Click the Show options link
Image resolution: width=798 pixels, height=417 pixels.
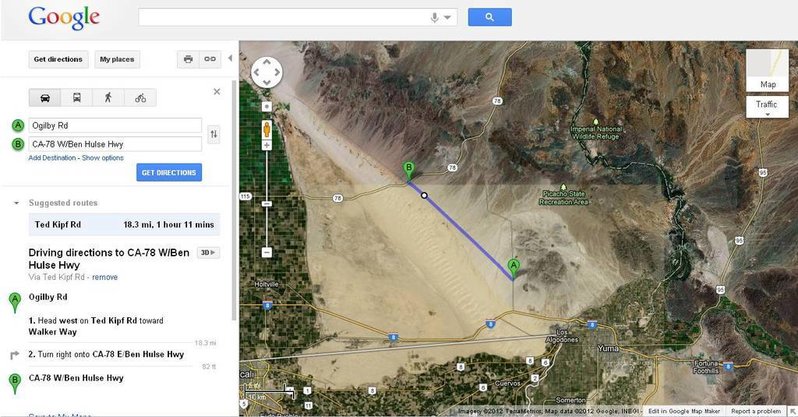tap(102, 158)
